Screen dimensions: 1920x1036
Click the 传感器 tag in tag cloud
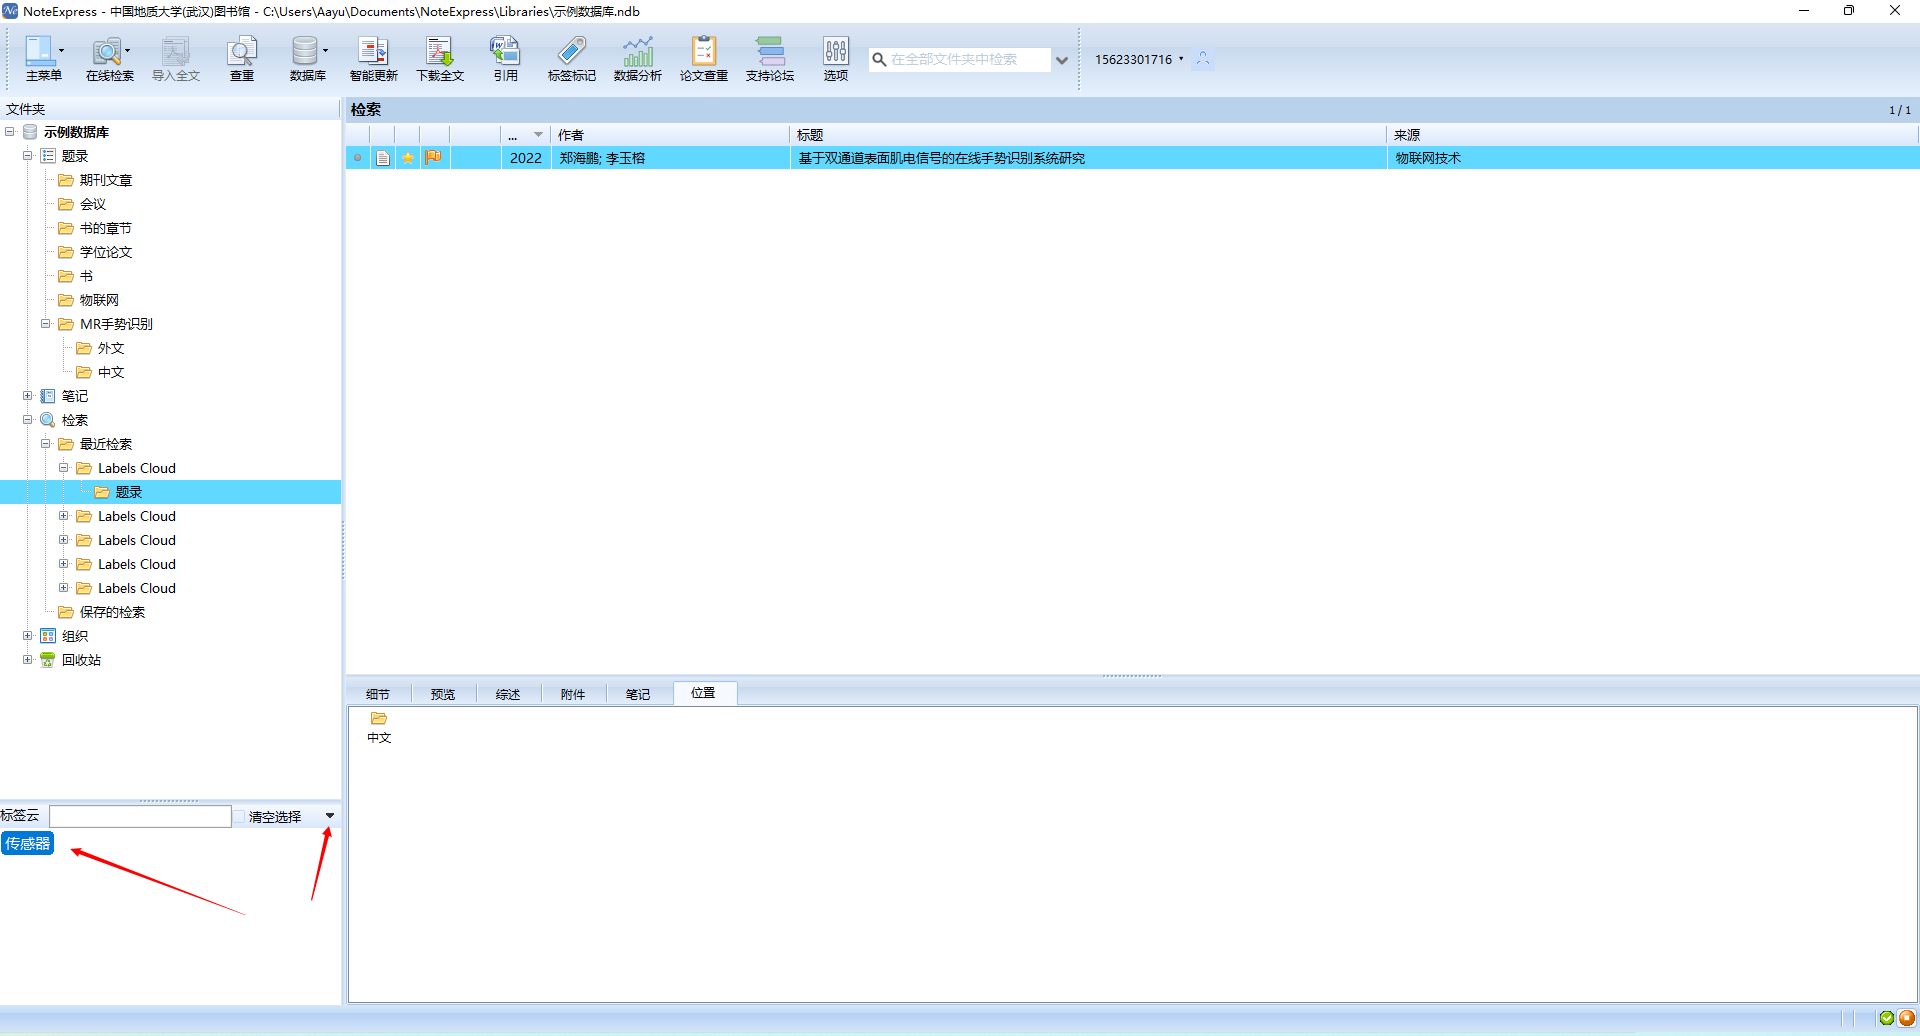28,844
